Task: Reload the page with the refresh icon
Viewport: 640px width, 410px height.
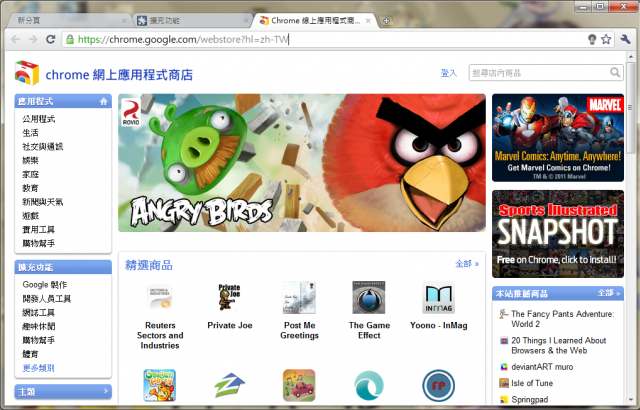Action: (x=50, y=39)
